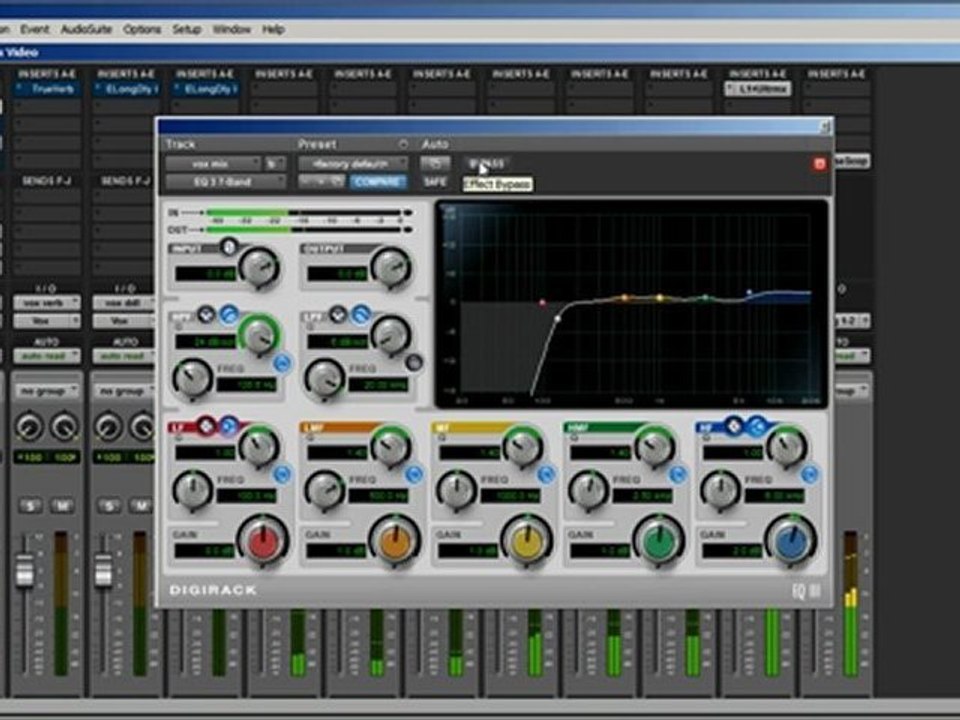This screenshot has width=960, height=720.
Task: Select LPF notch filter type icon
Action: 338,314
